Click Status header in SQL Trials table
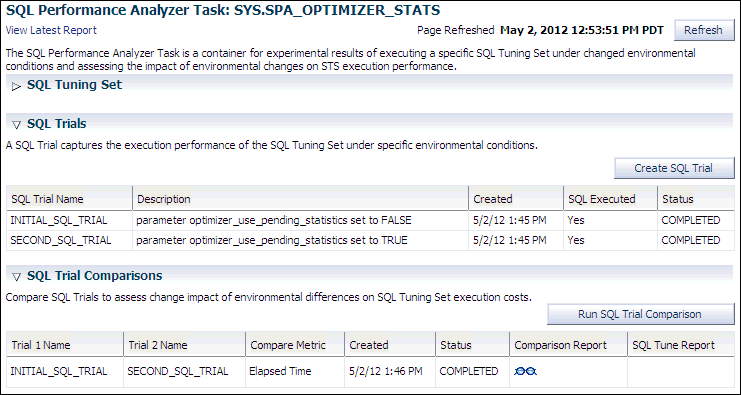Screen dimensions: 741x395 (677, 199)
